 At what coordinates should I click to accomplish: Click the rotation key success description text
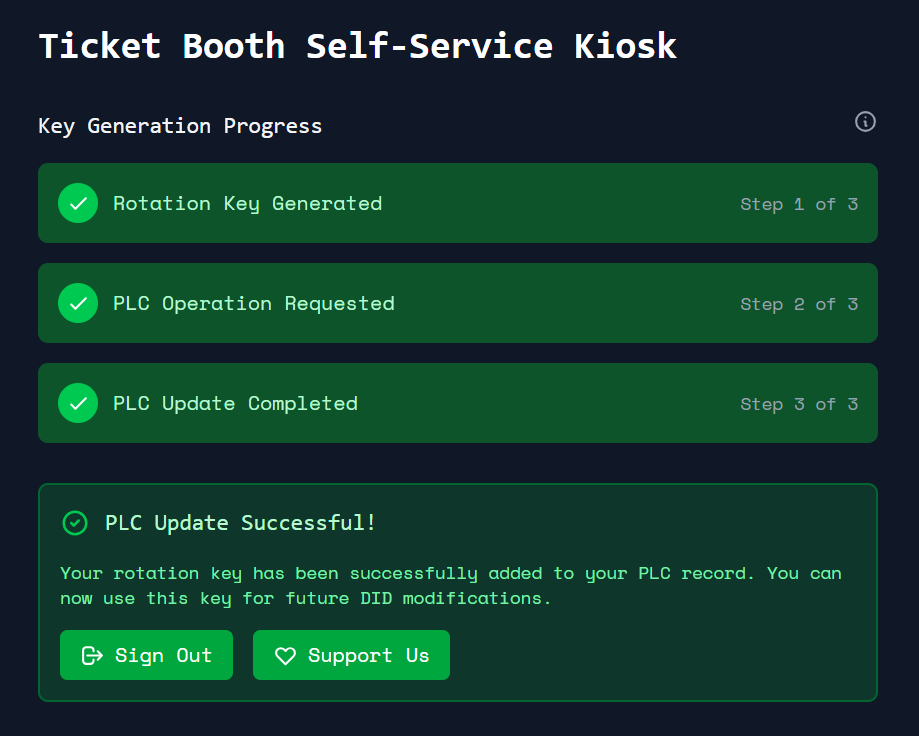450,586
